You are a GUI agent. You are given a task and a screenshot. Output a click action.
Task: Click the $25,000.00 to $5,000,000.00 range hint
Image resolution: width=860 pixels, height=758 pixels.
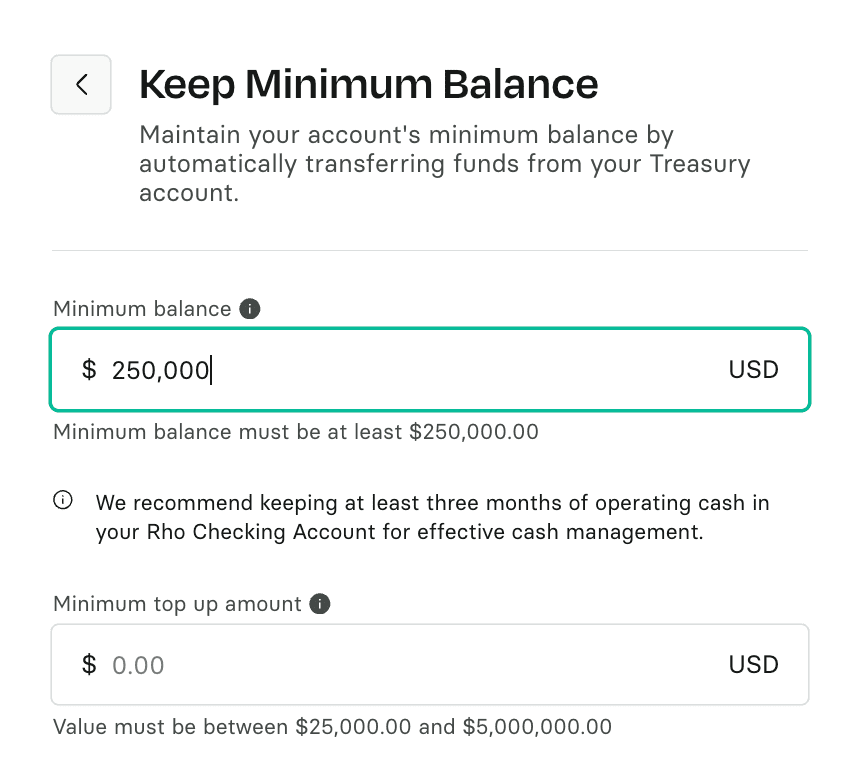[332, 726]
